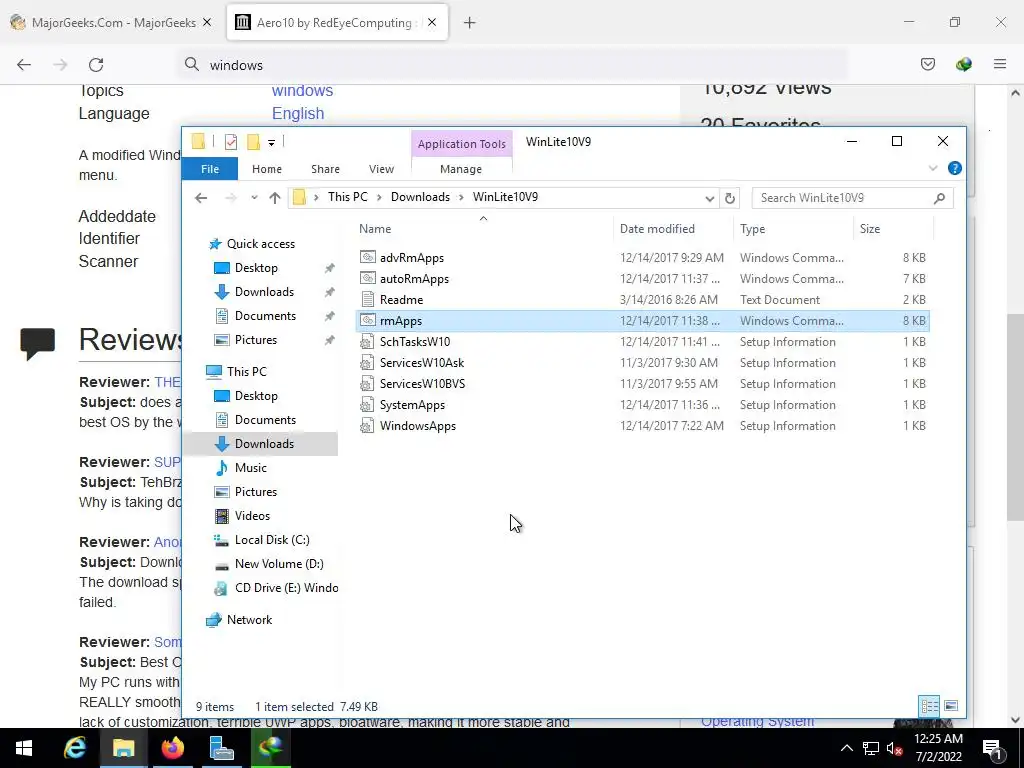
Task: Show hidden system tray icons
Action: click(846, 748)
